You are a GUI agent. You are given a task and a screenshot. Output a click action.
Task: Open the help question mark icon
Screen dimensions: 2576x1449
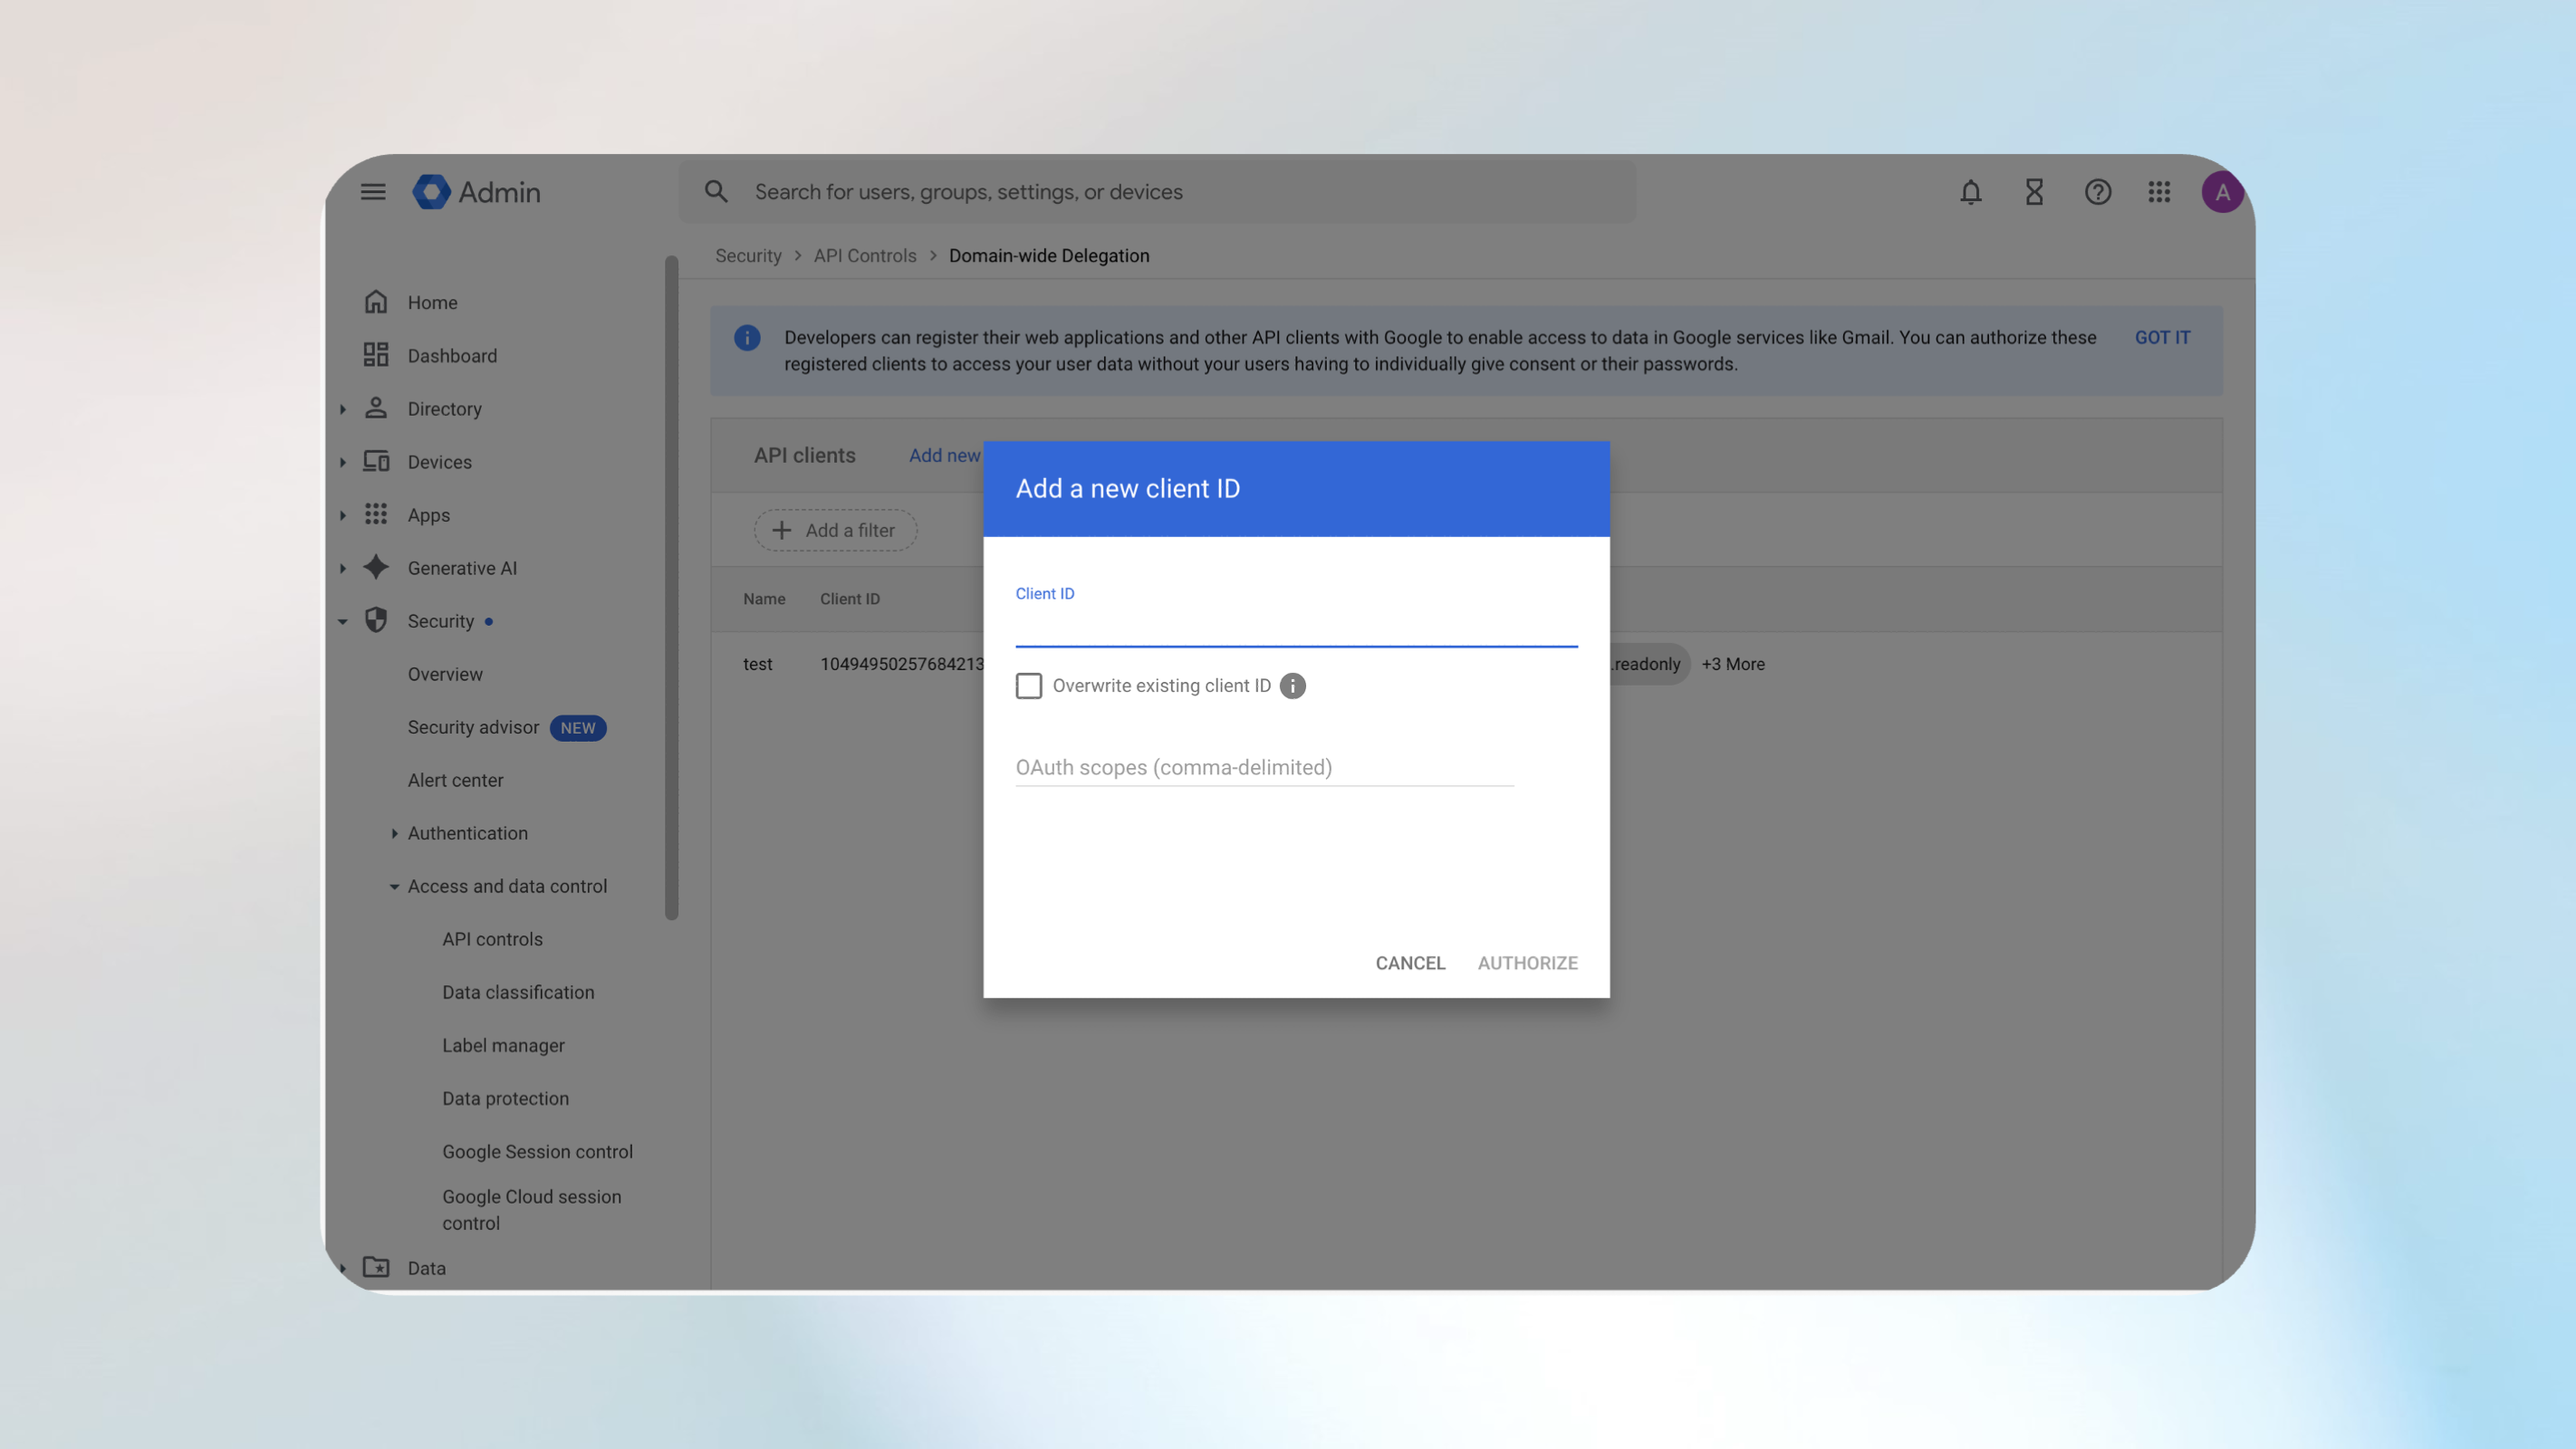(2097, 192)
